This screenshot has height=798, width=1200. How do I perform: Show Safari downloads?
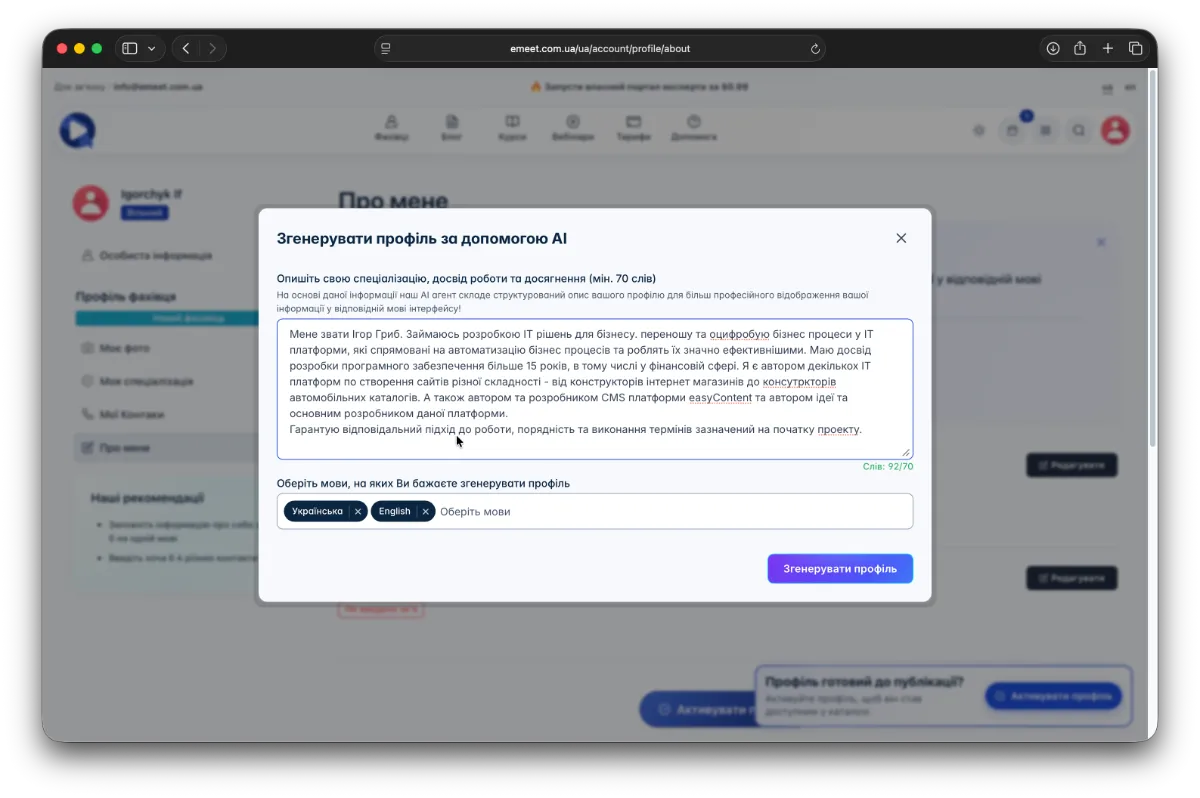1053,48
